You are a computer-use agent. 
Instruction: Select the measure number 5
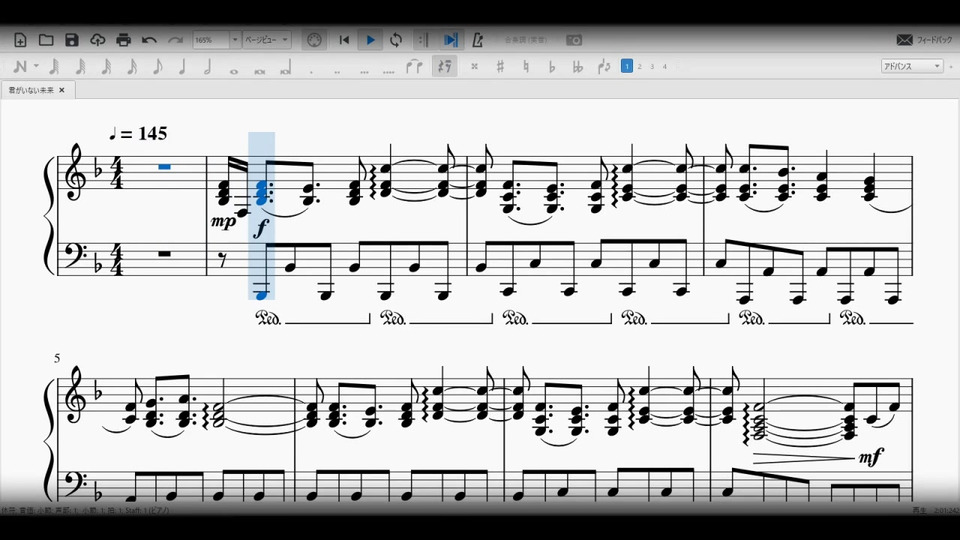pyautogui.click(x=57, y=358)
